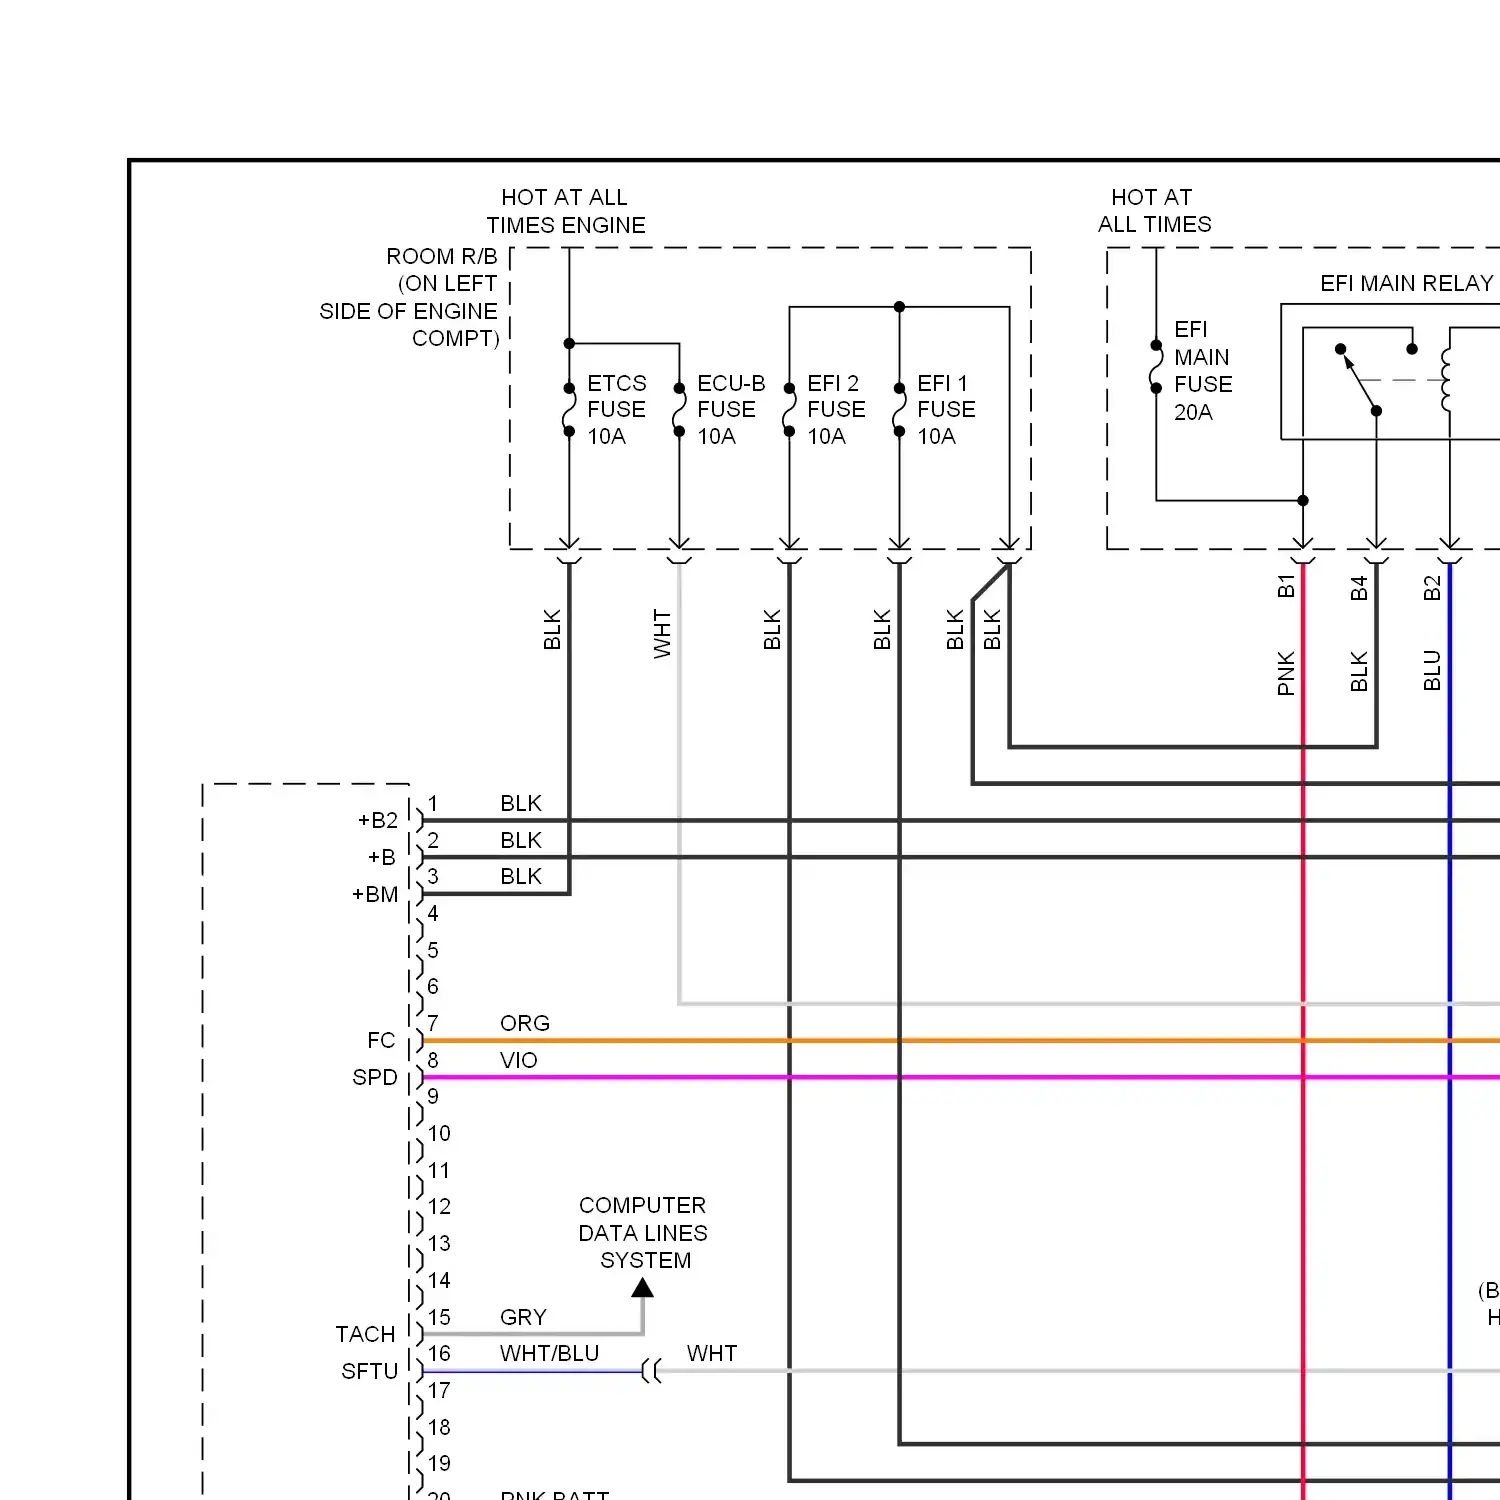Screen dimensions: 1500x1500
Task: Click the EFI main relay coil symbol
Action: click(x=1446, y=380)
